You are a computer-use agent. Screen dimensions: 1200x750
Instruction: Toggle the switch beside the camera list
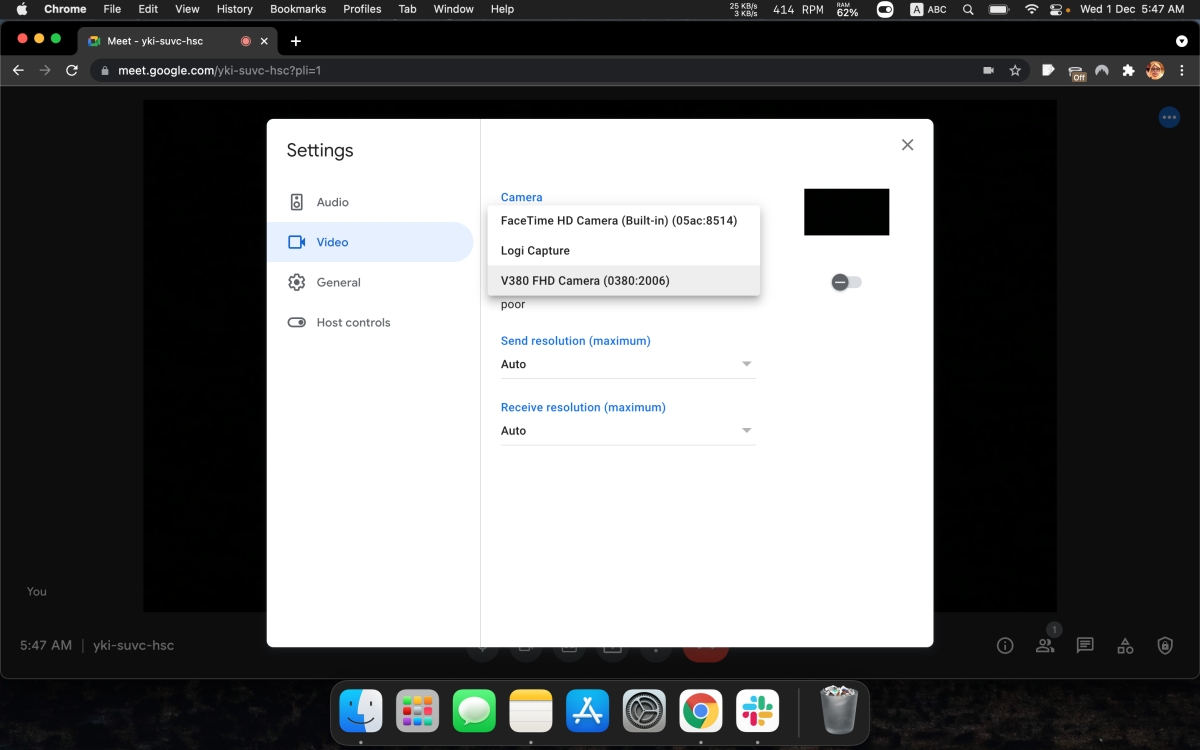pyautogui.click(x=846, y=282)
